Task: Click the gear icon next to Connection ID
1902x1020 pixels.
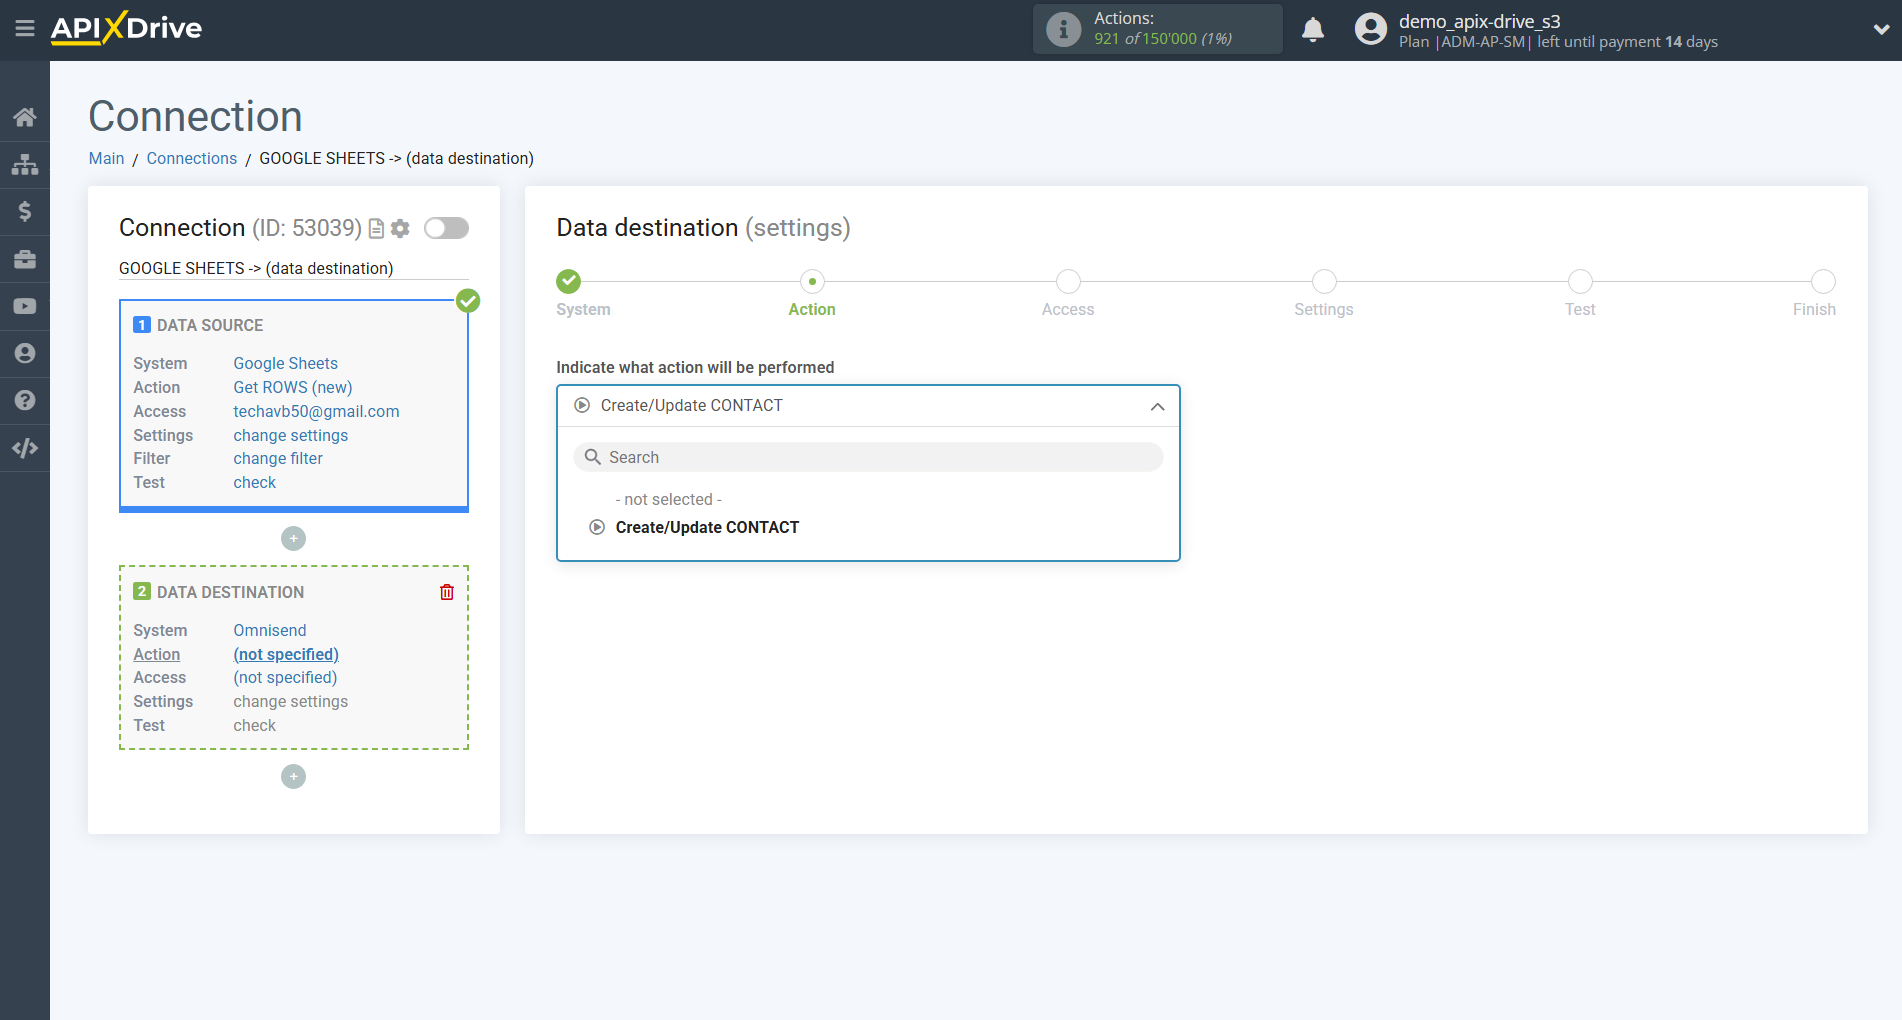Action: (x=400, y=228)
